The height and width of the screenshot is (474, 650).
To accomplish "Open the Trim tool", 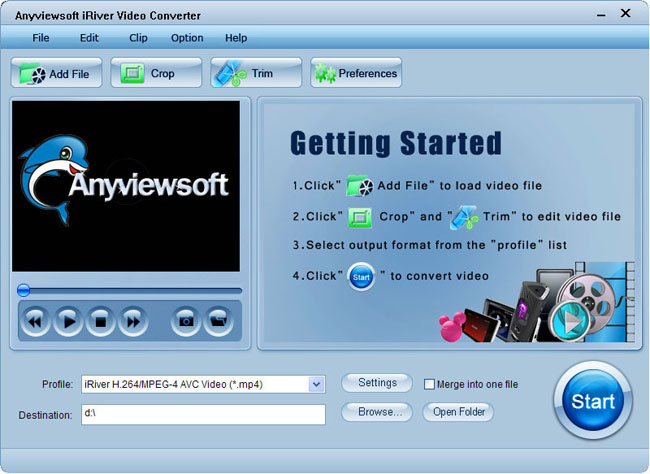I will point(256,73).
